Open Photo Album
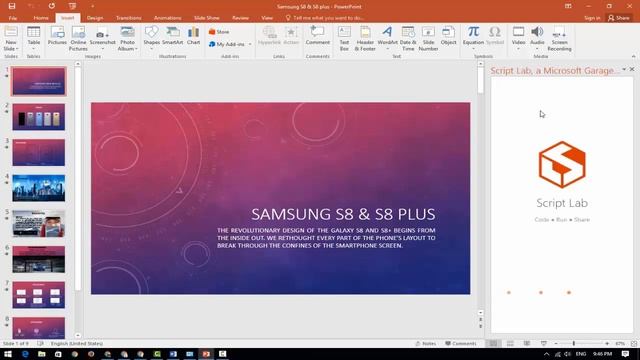640x360 pixels. (127, 38)
